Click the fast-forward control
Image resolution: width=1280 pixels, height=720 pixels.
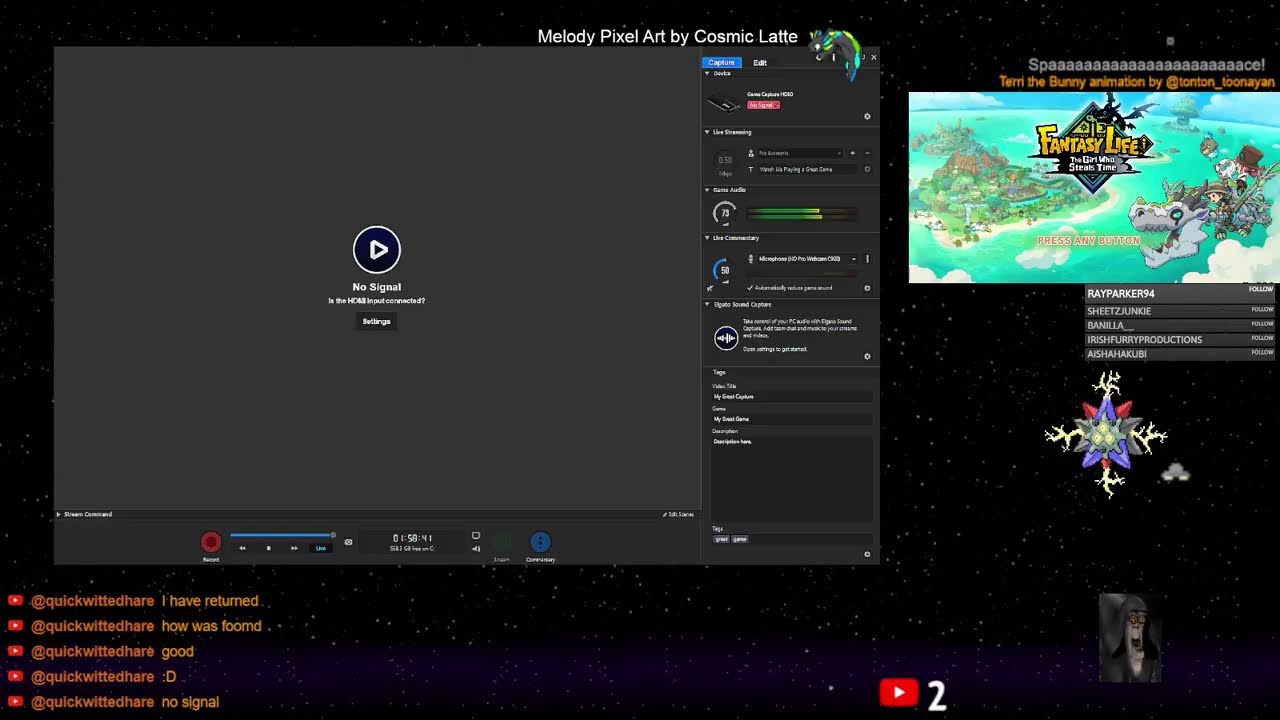pyautogui.click(x=294, y=548)
